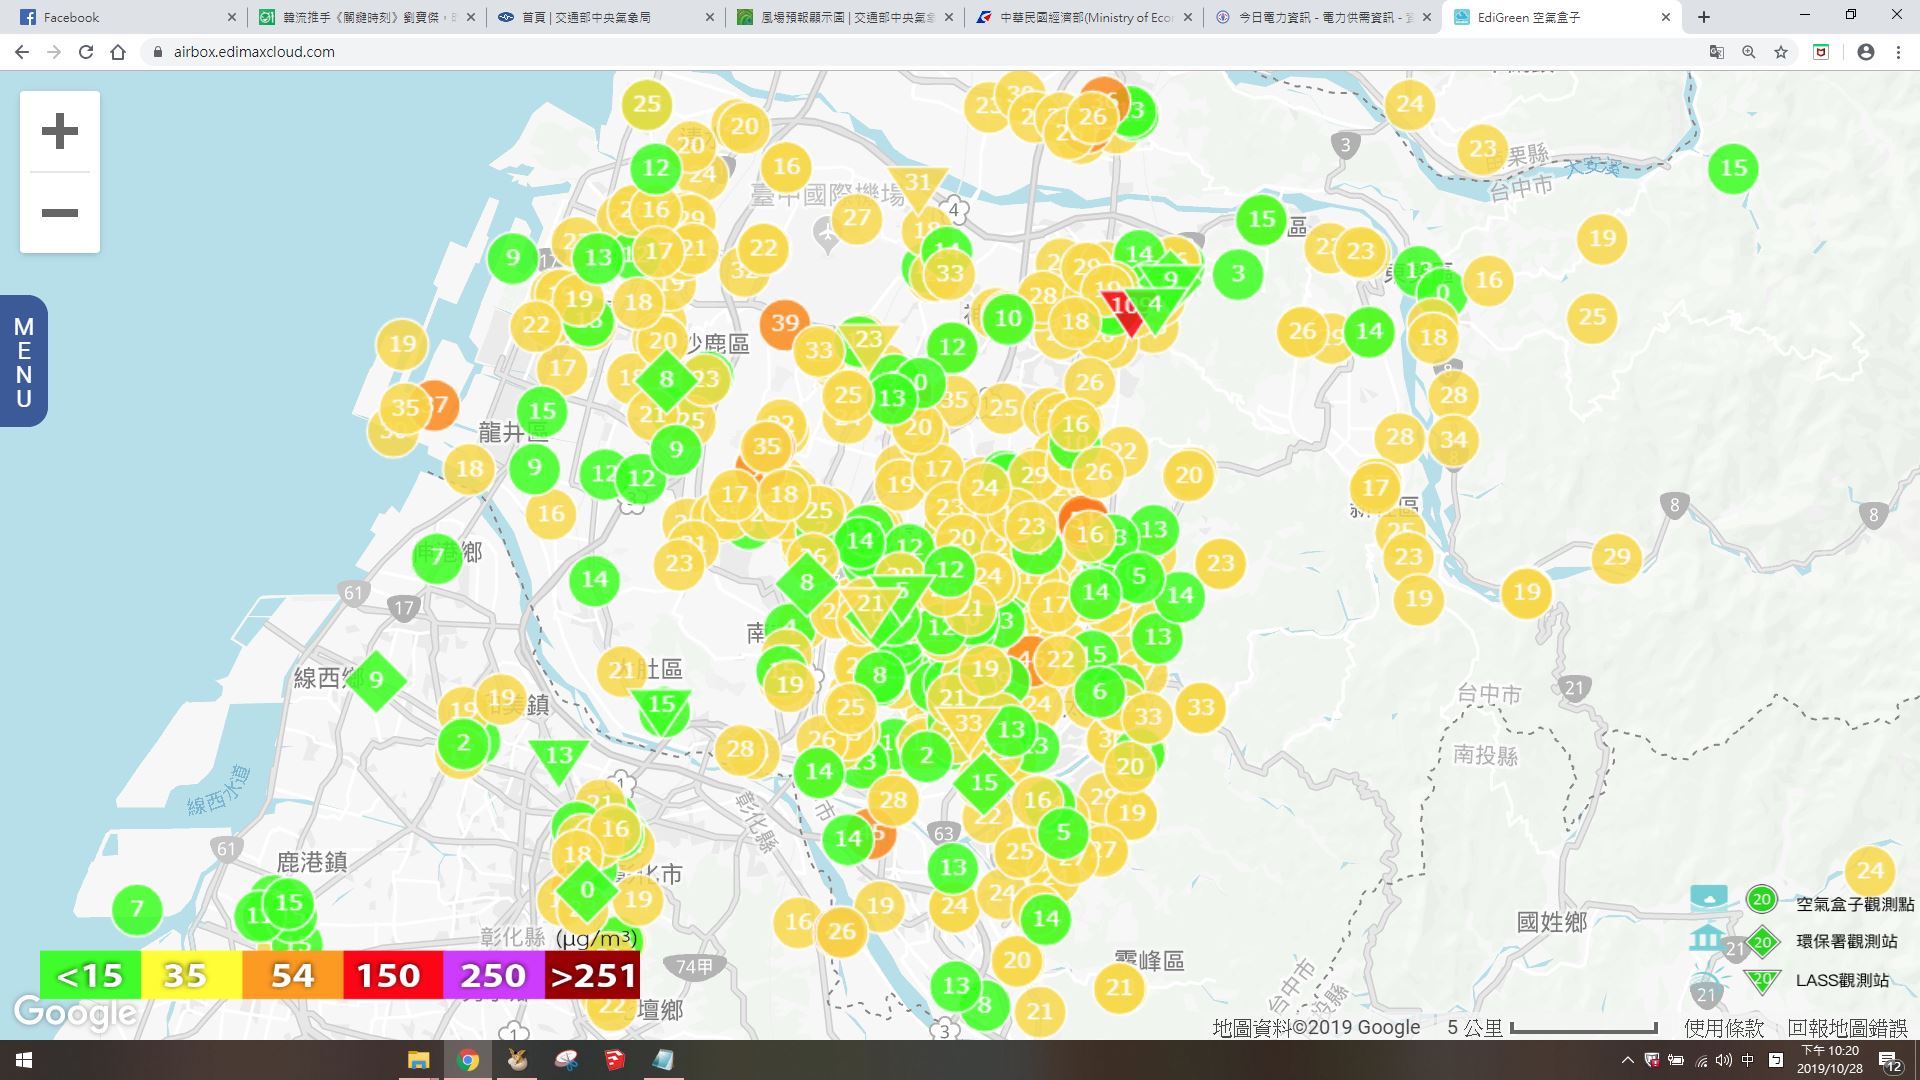Reload the airbox page

tap(86, 52)
